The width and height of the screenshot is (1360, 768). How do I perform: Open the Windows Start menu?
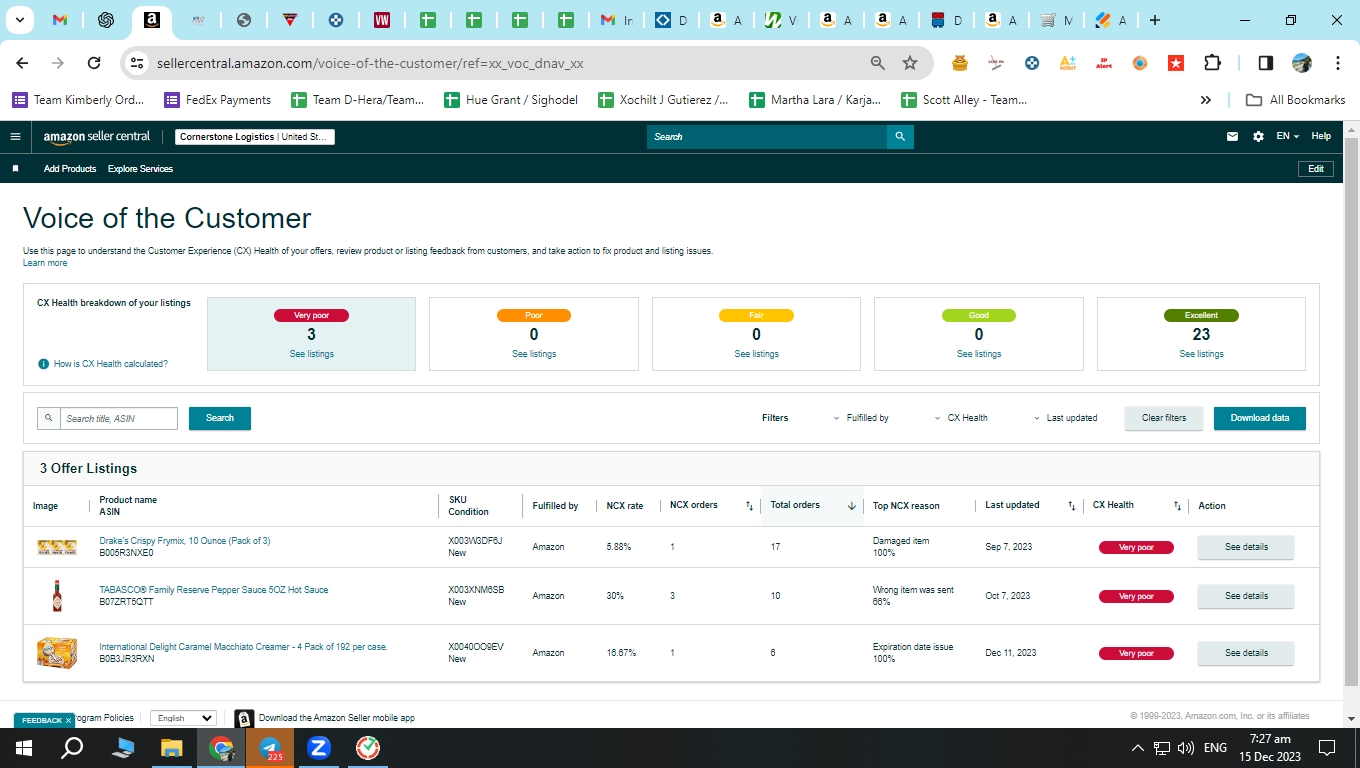click(24, 747)
